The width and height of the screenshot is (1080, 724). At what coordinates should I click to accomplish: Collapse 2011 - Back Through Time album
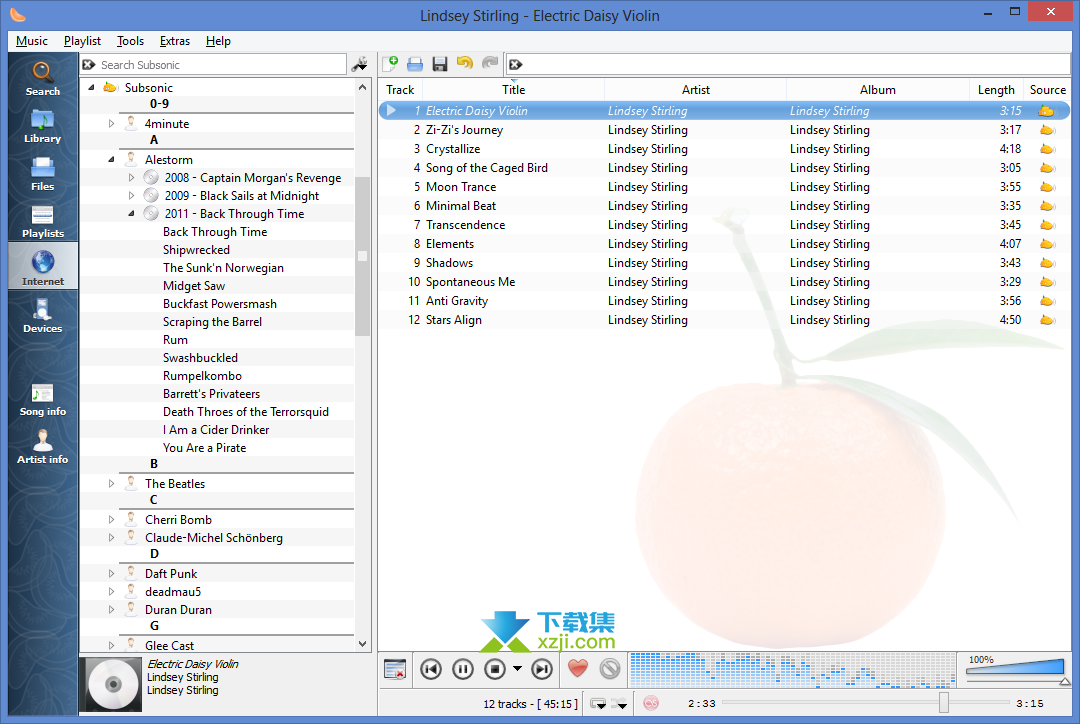point(131,214)
